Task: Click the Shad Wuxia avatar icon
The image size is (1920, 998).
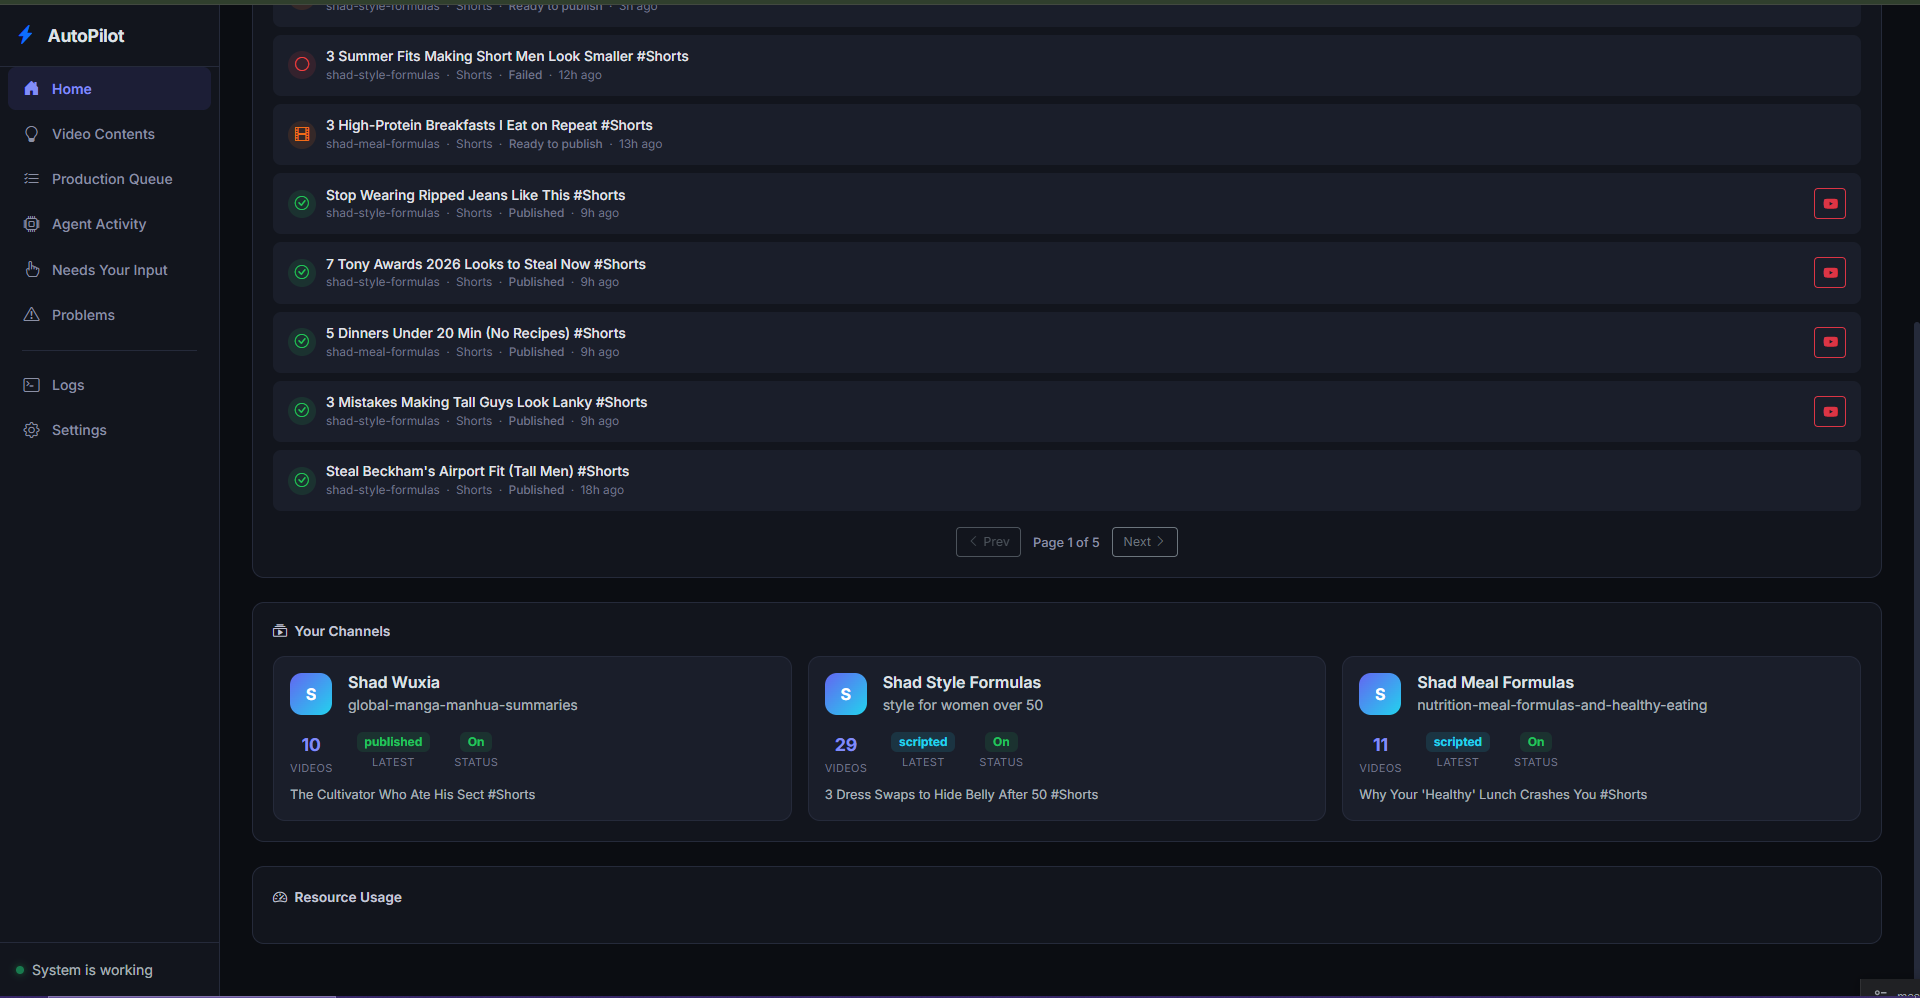Action: pos(311,694)
